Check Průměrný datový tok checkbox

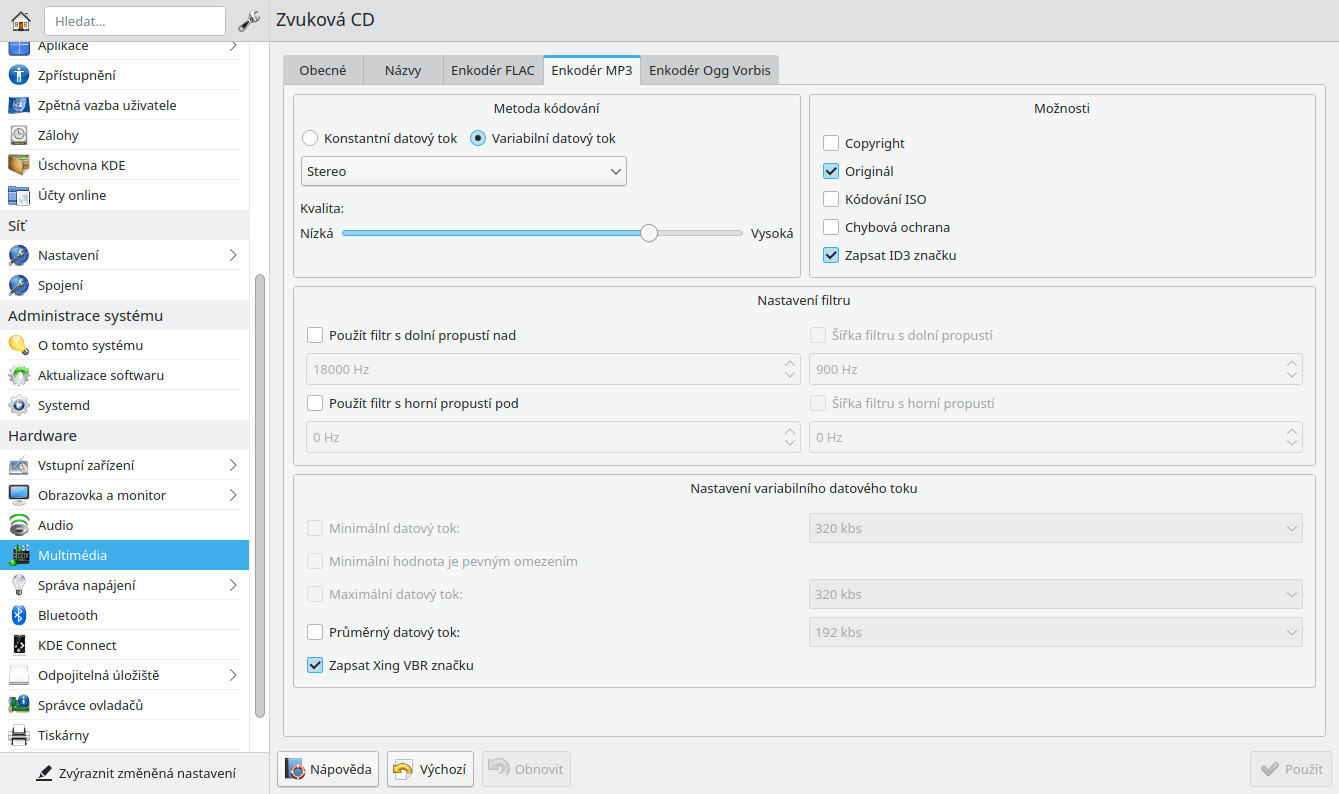315,632
